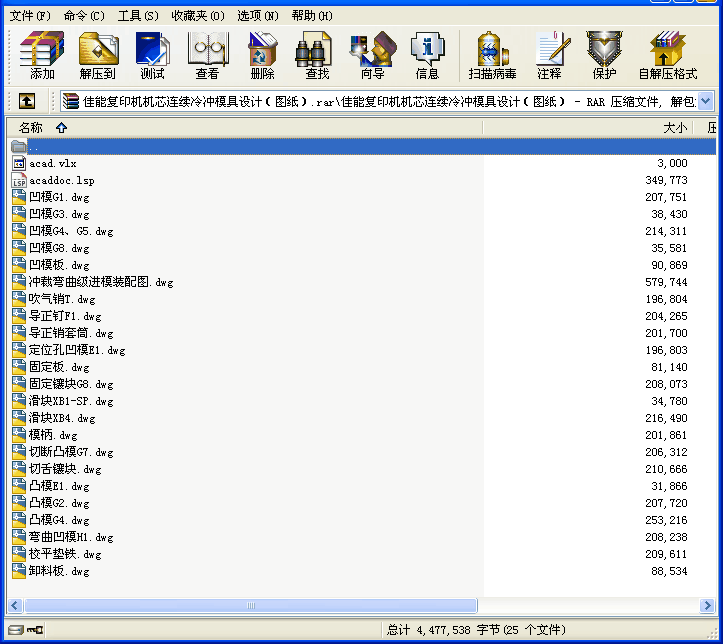723x644 pixels.
Task: Click the key icon in status bar
Action: click(x=35, y=630)
